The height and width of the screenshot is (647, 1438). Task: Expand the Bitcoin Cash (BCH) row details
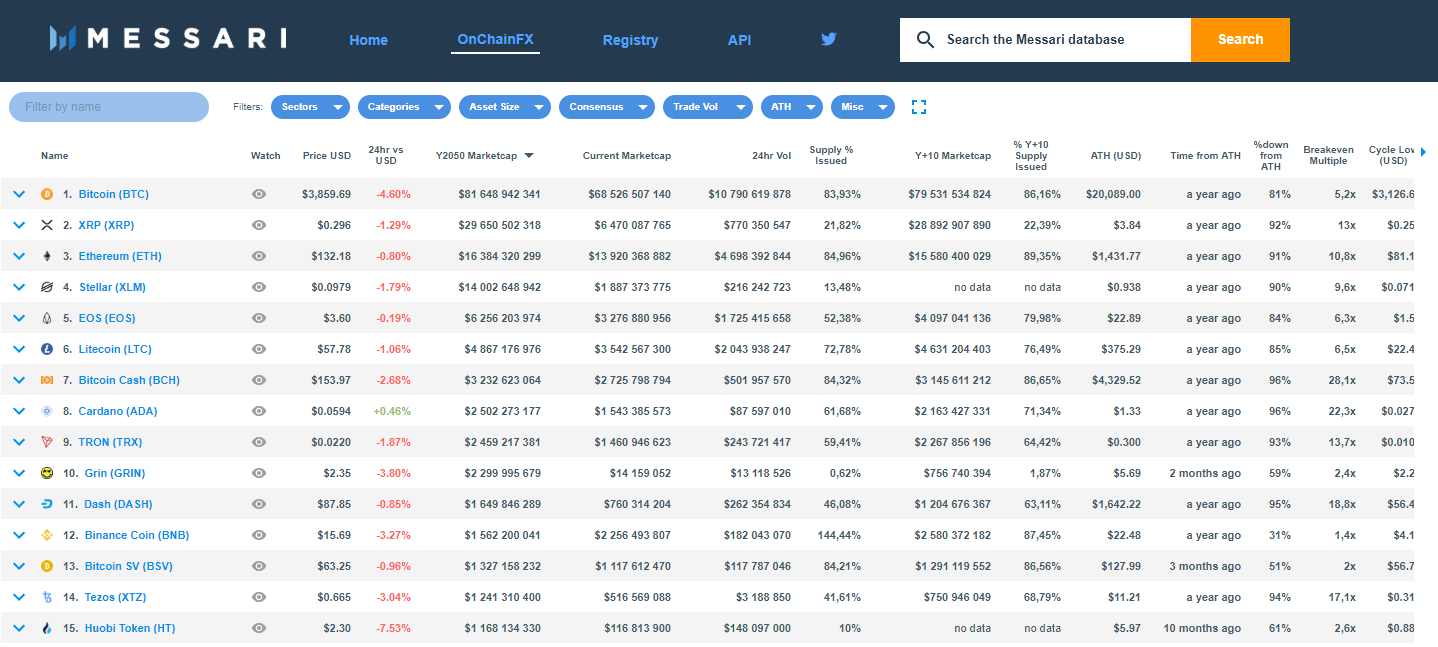pos(18,380)
